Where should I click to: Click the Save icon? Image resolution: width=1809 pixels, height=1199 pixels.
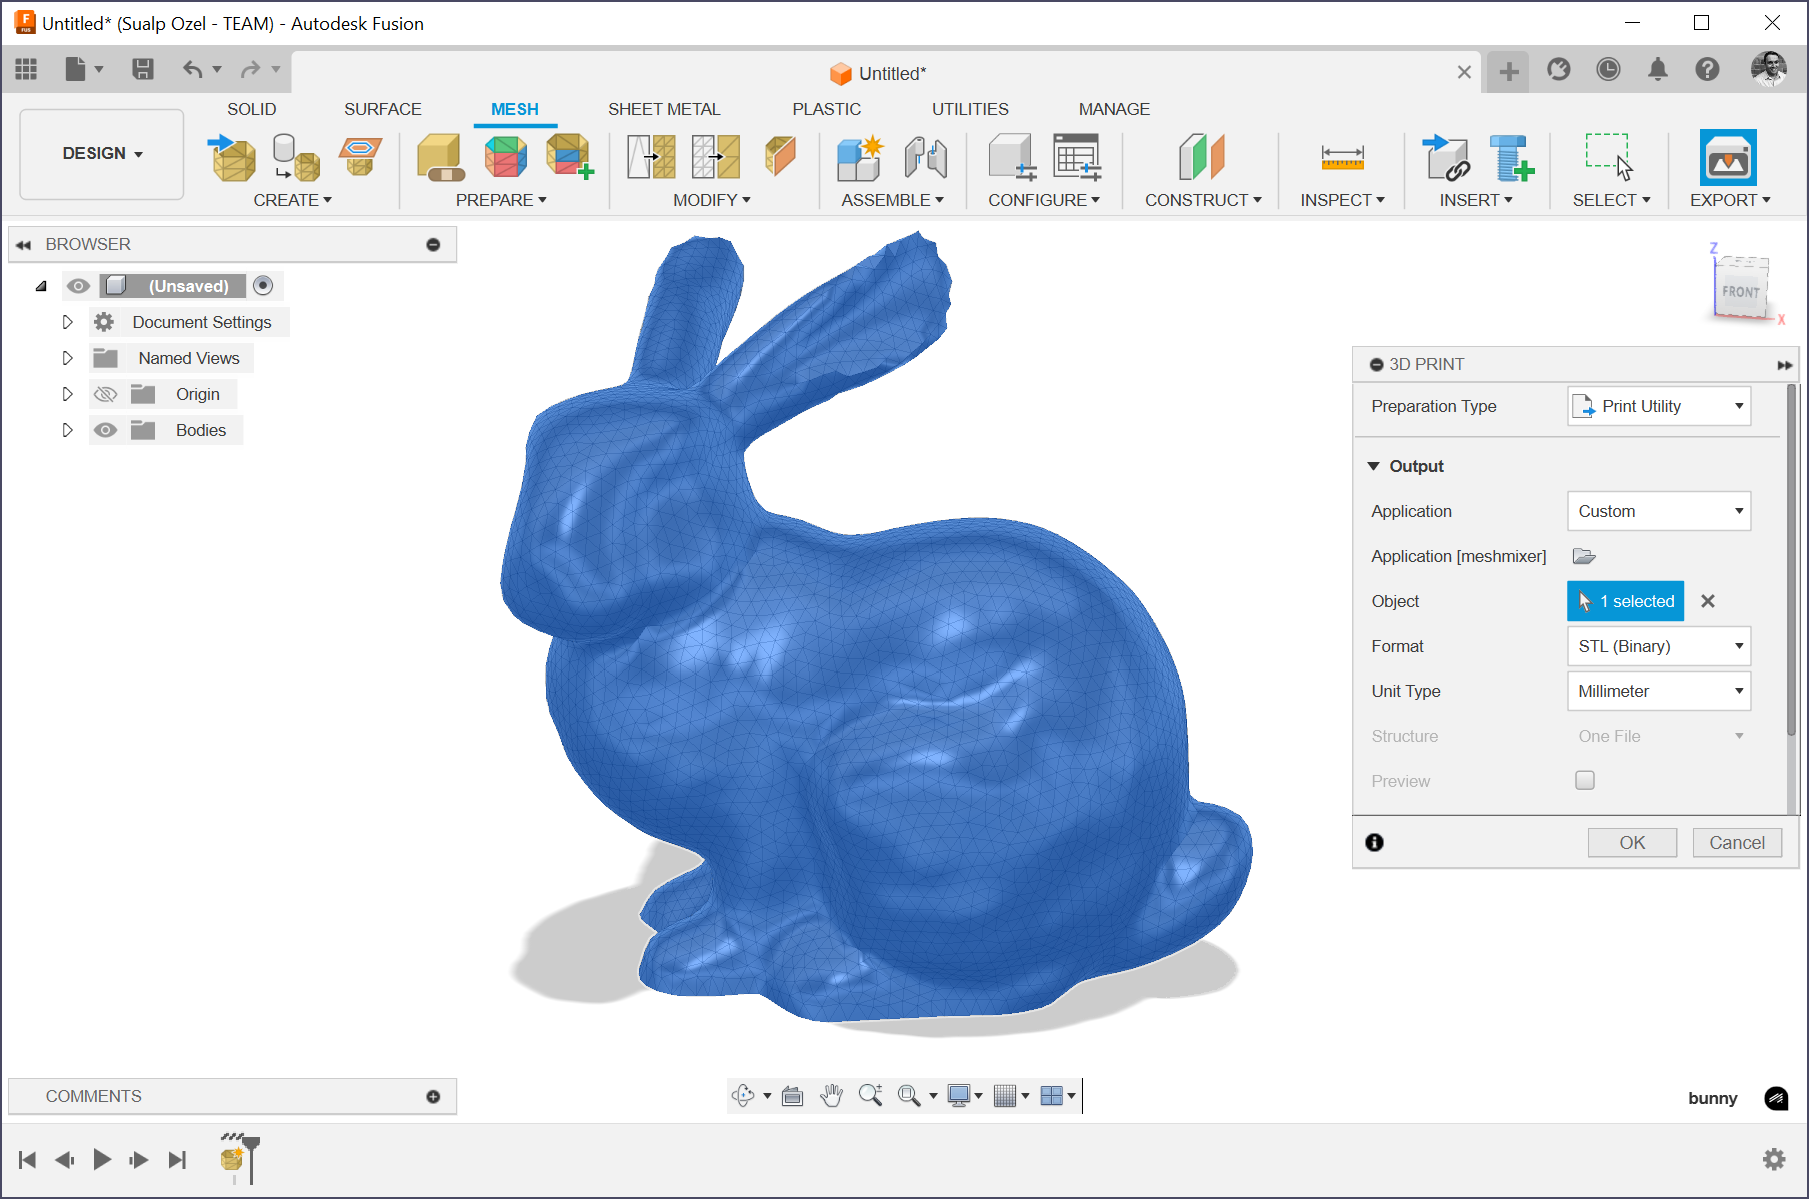point(143,69)
